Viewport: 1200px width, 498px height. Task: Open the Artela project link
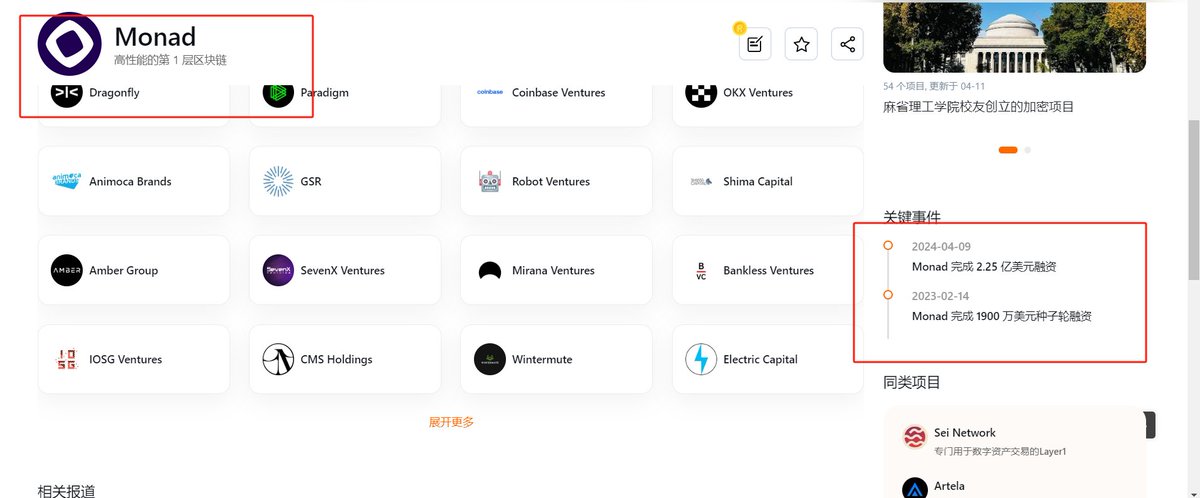tap(949, 486)
